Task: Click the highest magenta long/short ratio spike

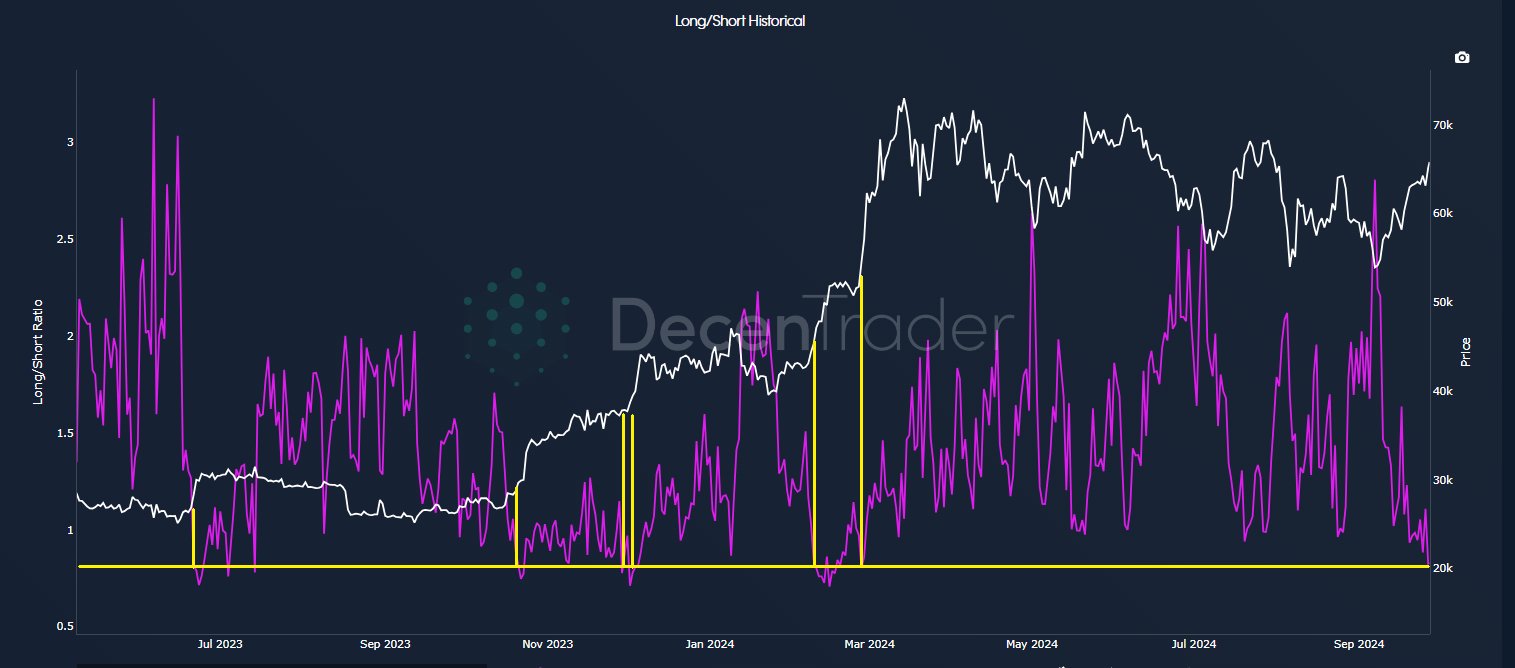Action: [x=153, y=101]
